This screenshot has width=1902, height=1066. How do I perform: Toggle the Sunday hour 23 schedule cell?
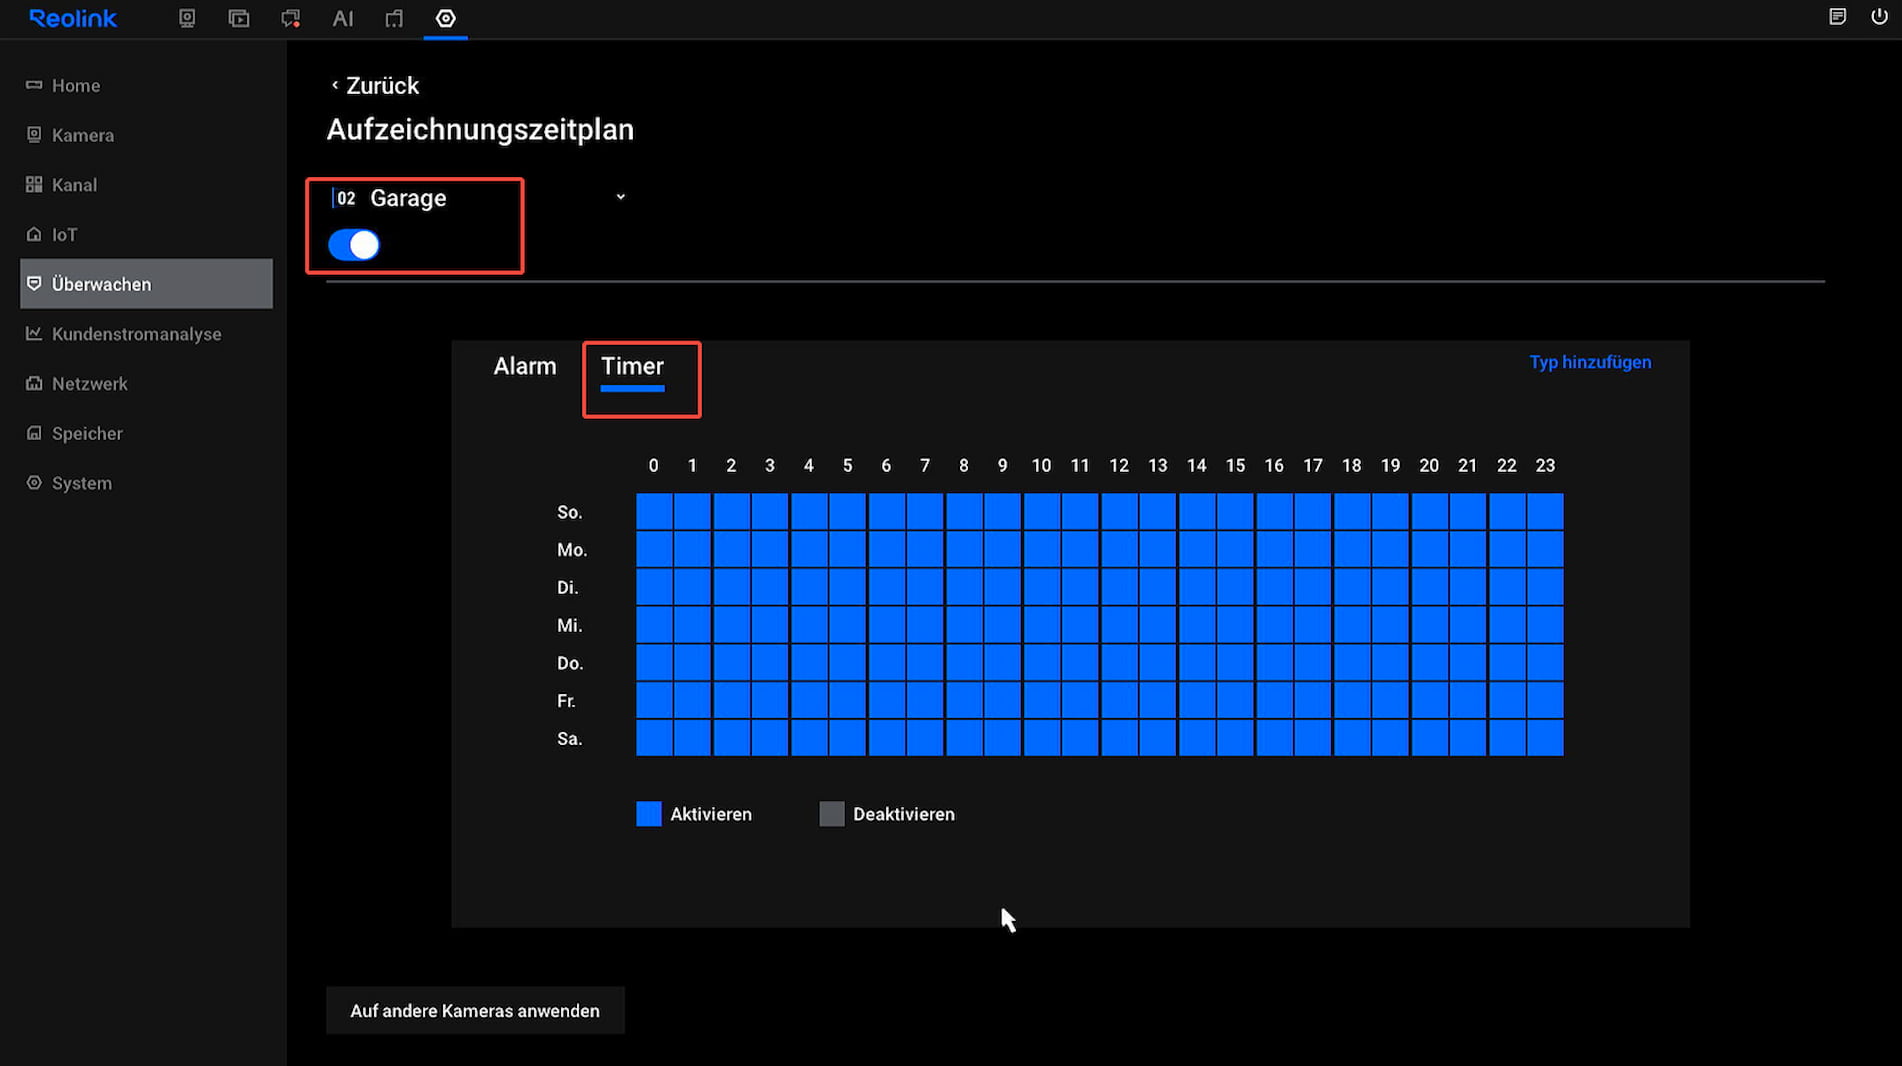(x=1545, y=511)
